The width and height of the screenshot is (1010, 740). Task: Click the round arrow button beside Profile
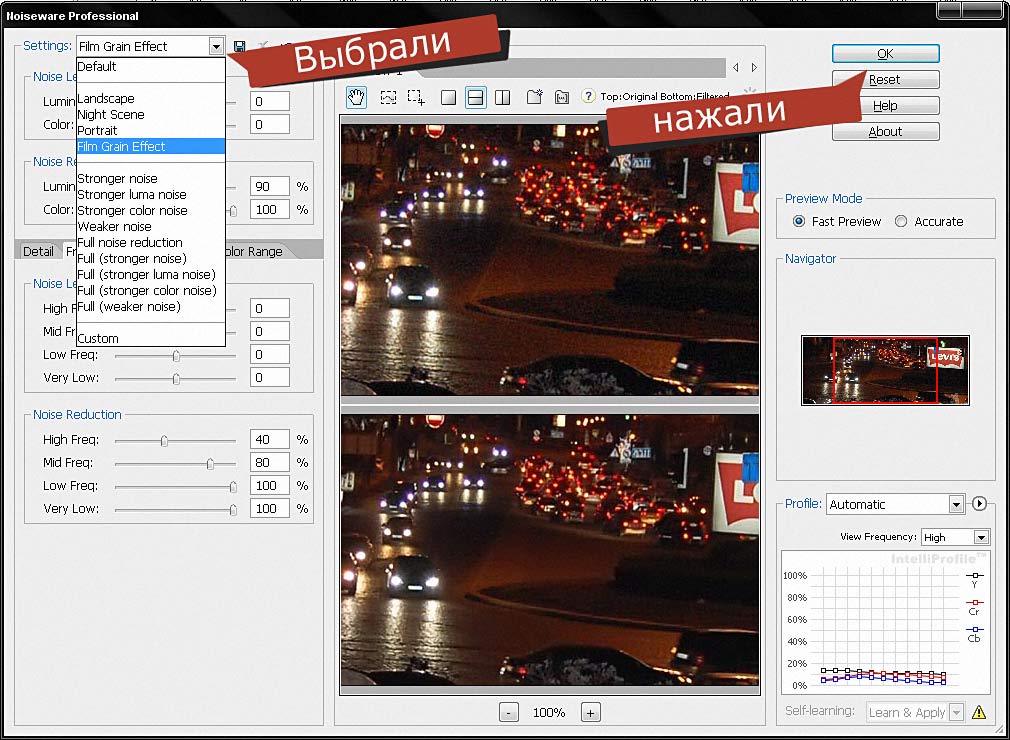pos(979,504)
